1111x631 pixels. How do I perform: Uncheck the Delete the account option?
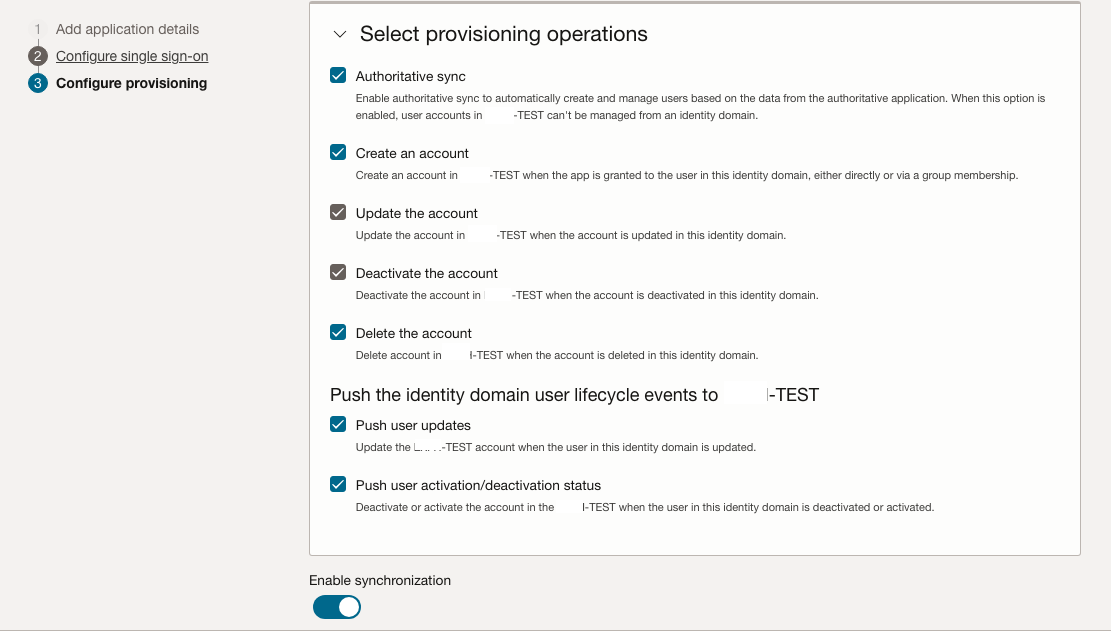[x=337, y=332]
